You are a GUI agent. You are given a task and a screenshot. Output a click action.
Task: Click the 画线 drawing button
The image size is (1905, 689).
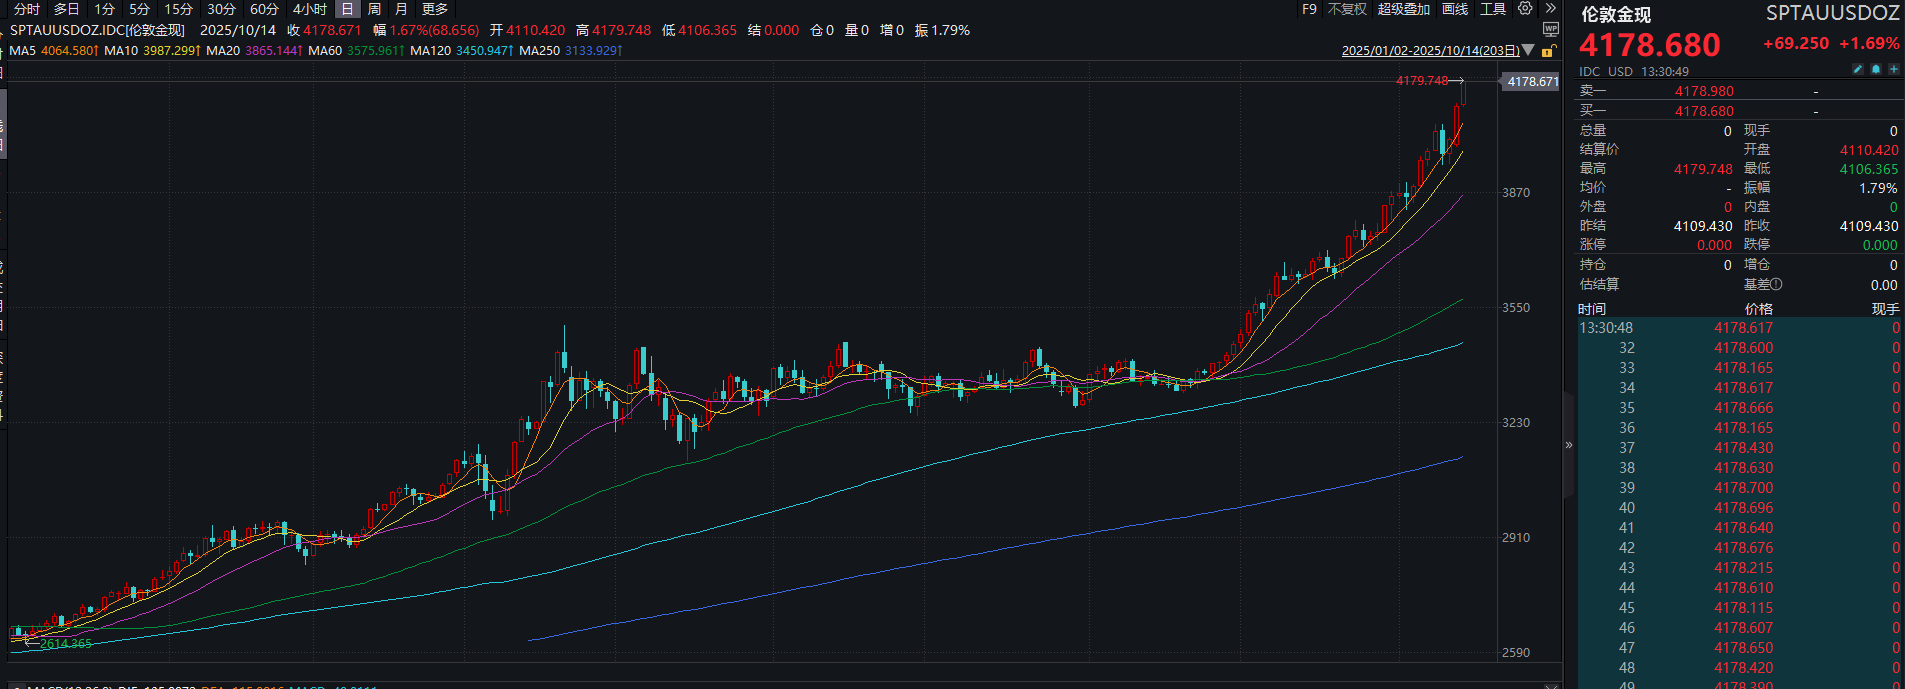click(1455, 9)
